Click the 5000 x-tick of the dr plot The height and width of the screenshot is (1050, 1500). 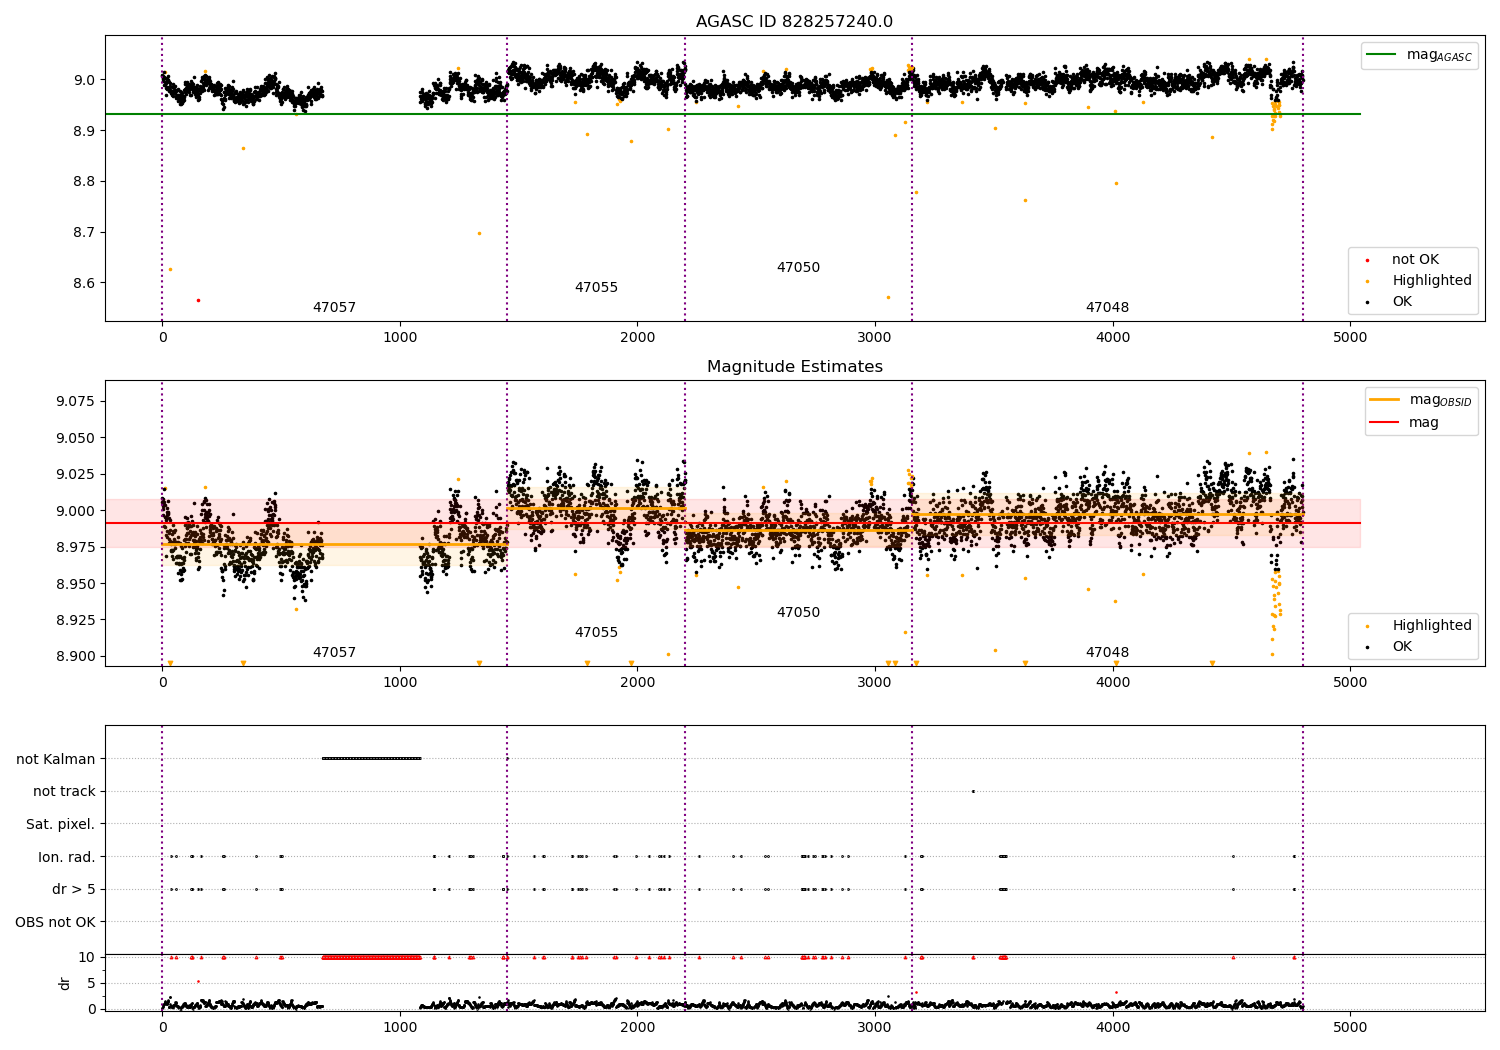point(1350,1027)
